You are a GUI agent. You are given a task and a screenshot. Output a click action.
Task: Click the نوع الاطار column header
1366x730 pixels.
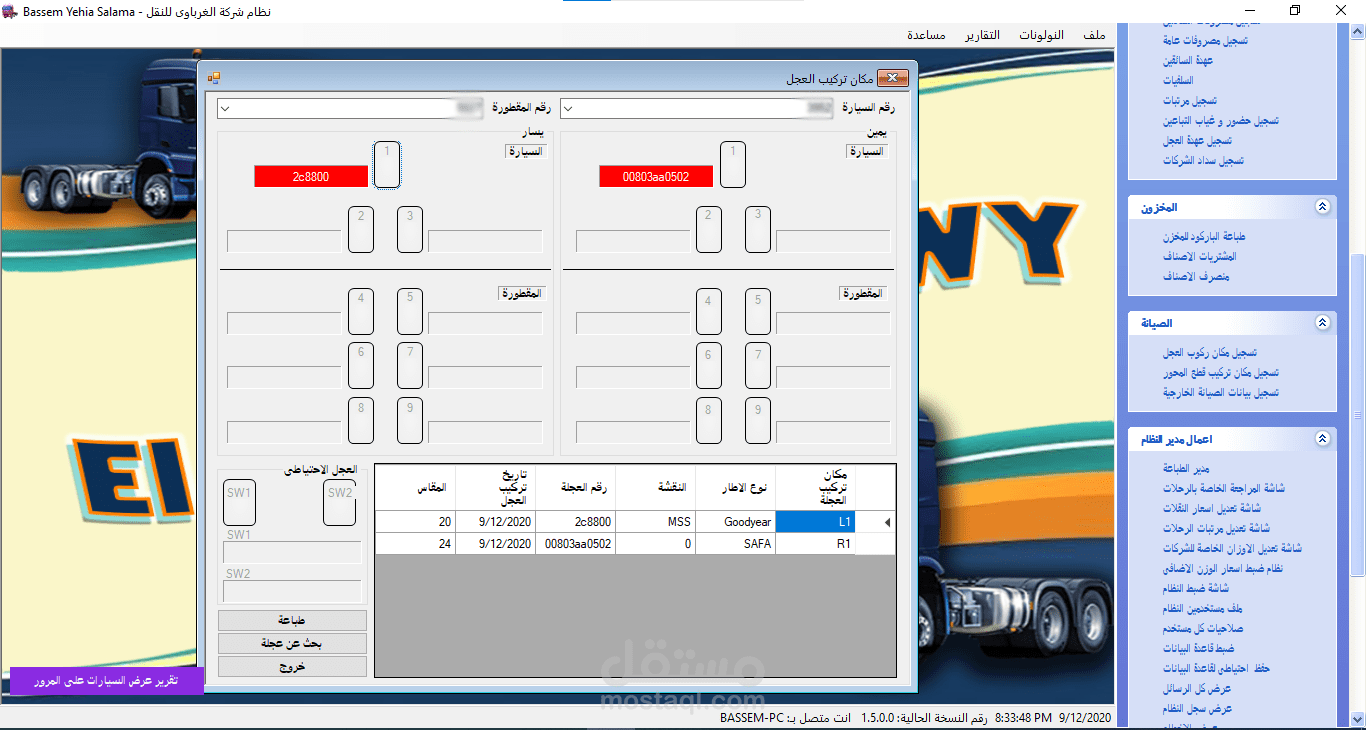tap(736, 487)
